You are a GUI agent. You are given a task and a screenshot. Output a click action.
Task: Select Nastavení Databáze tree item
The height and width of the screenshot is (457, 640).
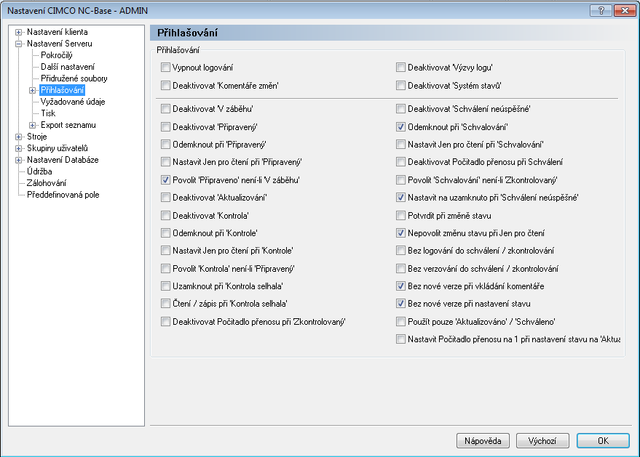coord(62,160)
